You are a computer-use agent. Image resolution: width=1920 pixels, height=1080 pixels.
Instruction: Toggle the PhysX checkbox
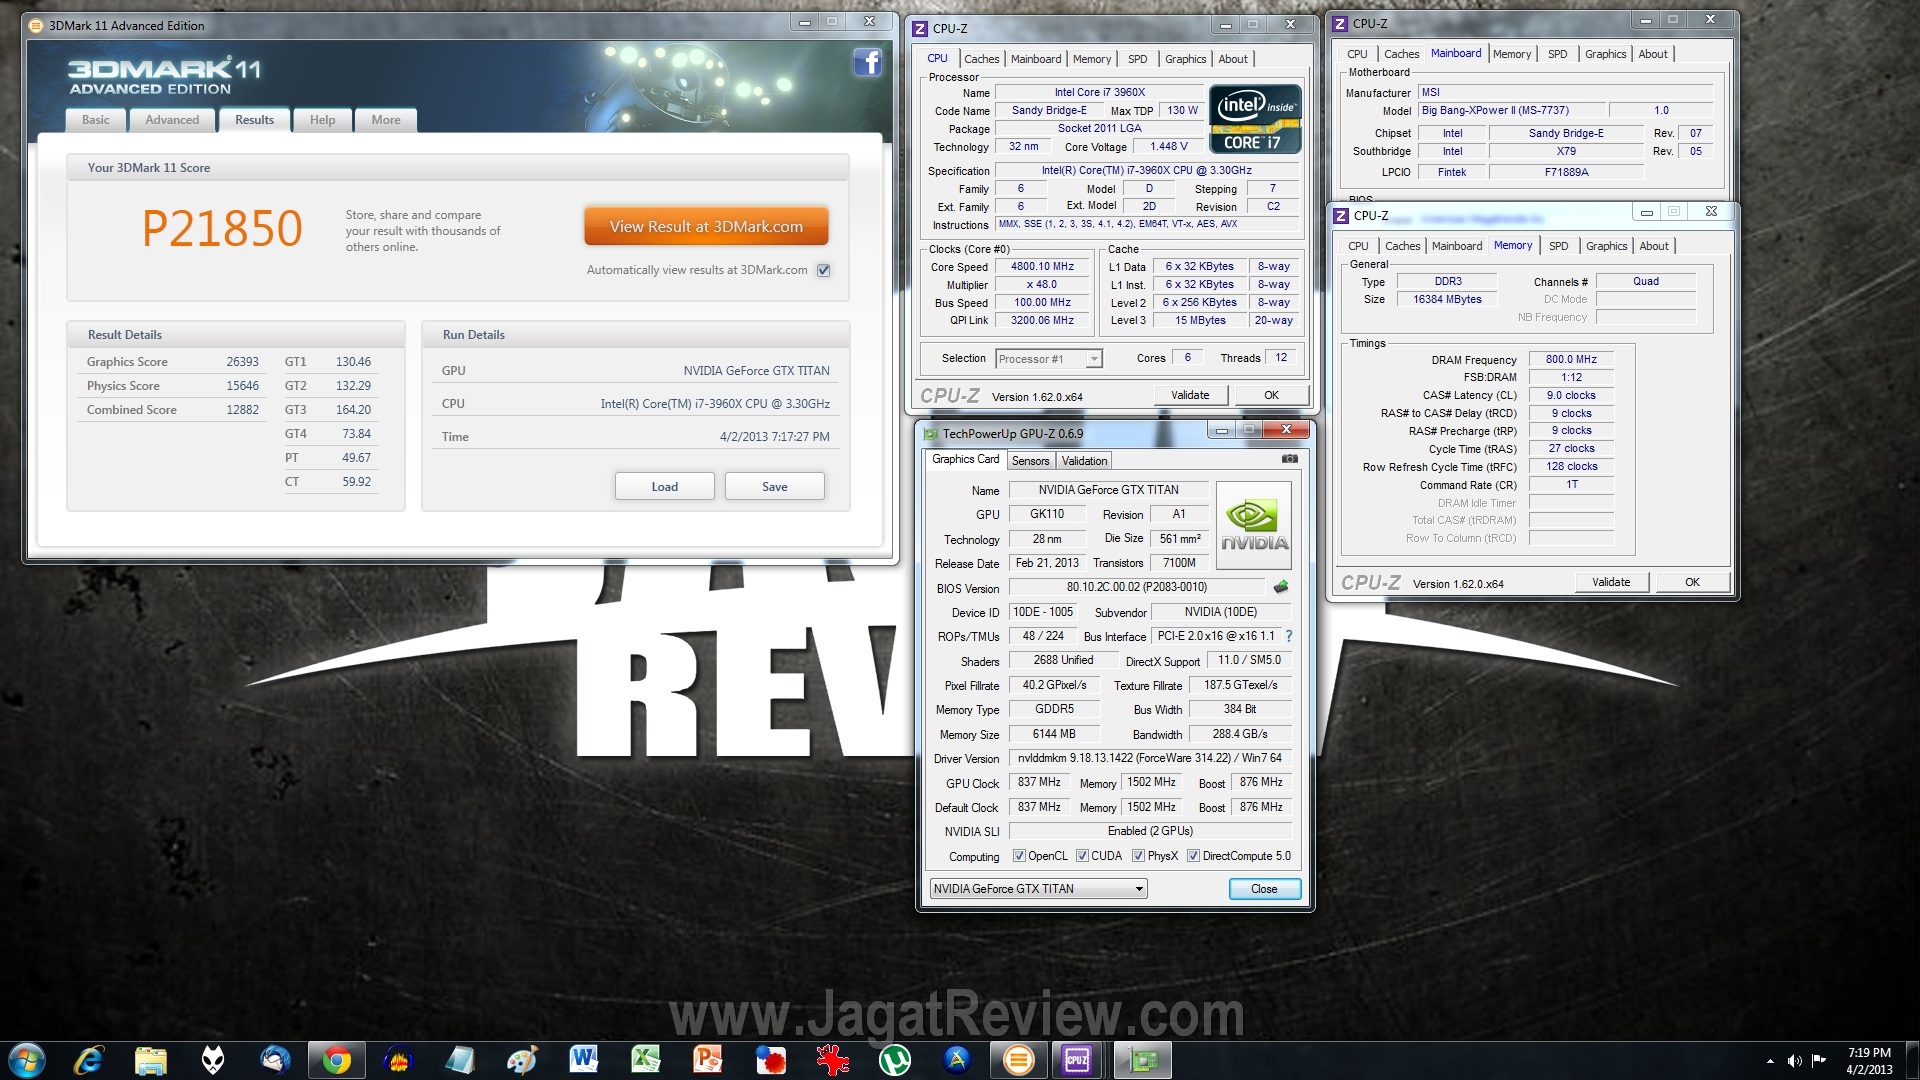point(1138,856)
